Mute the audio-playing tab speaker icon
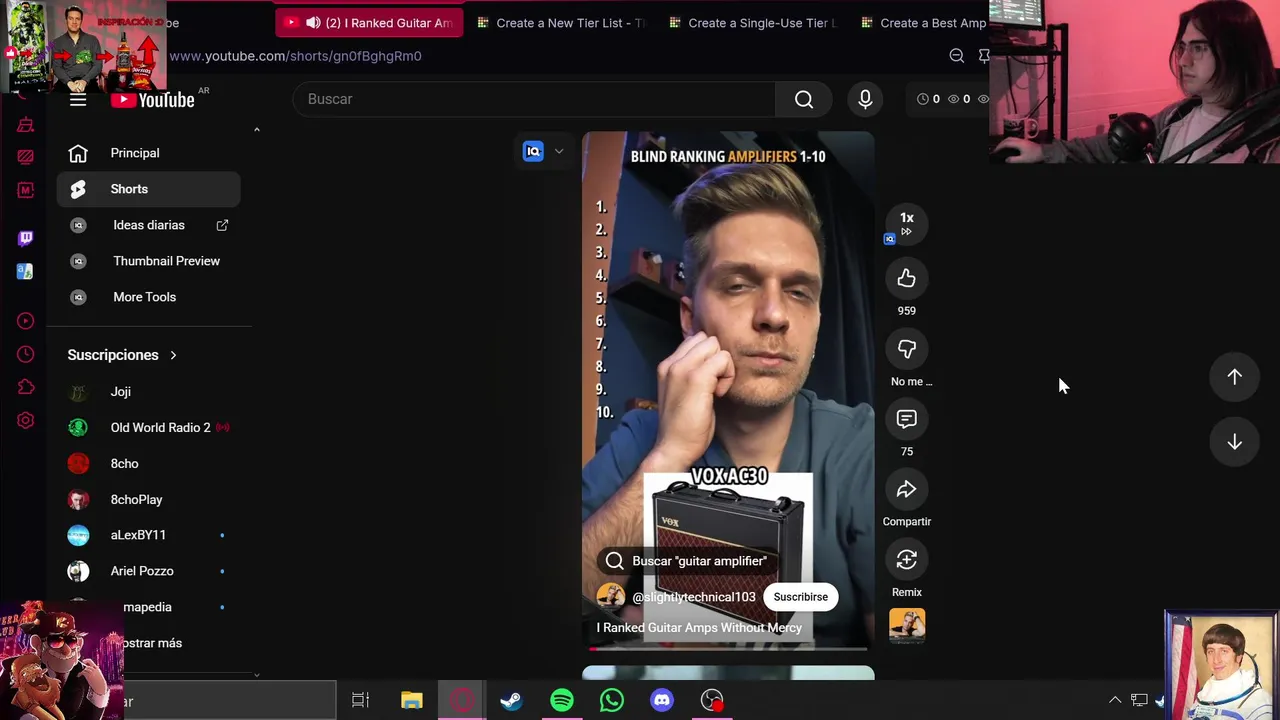The width and height of the screenshot is (1280, 720). [313, 23]
